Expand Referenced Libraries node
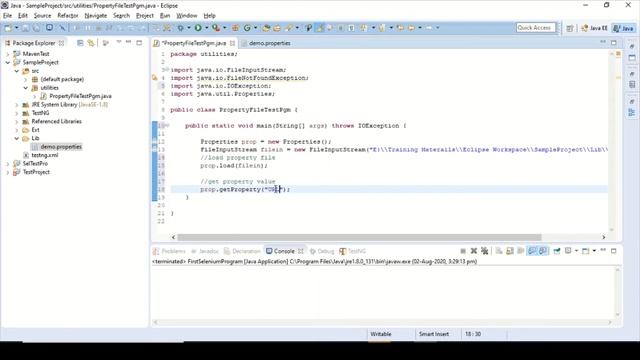 pos(17,121)
